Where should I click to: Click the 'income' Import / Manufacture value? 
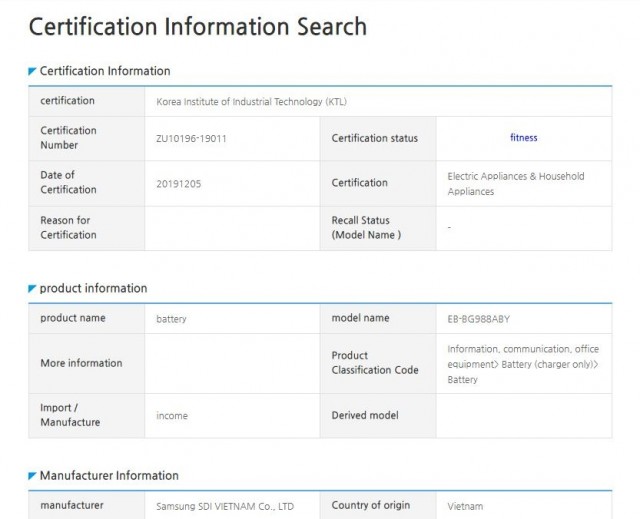[171, 415]
